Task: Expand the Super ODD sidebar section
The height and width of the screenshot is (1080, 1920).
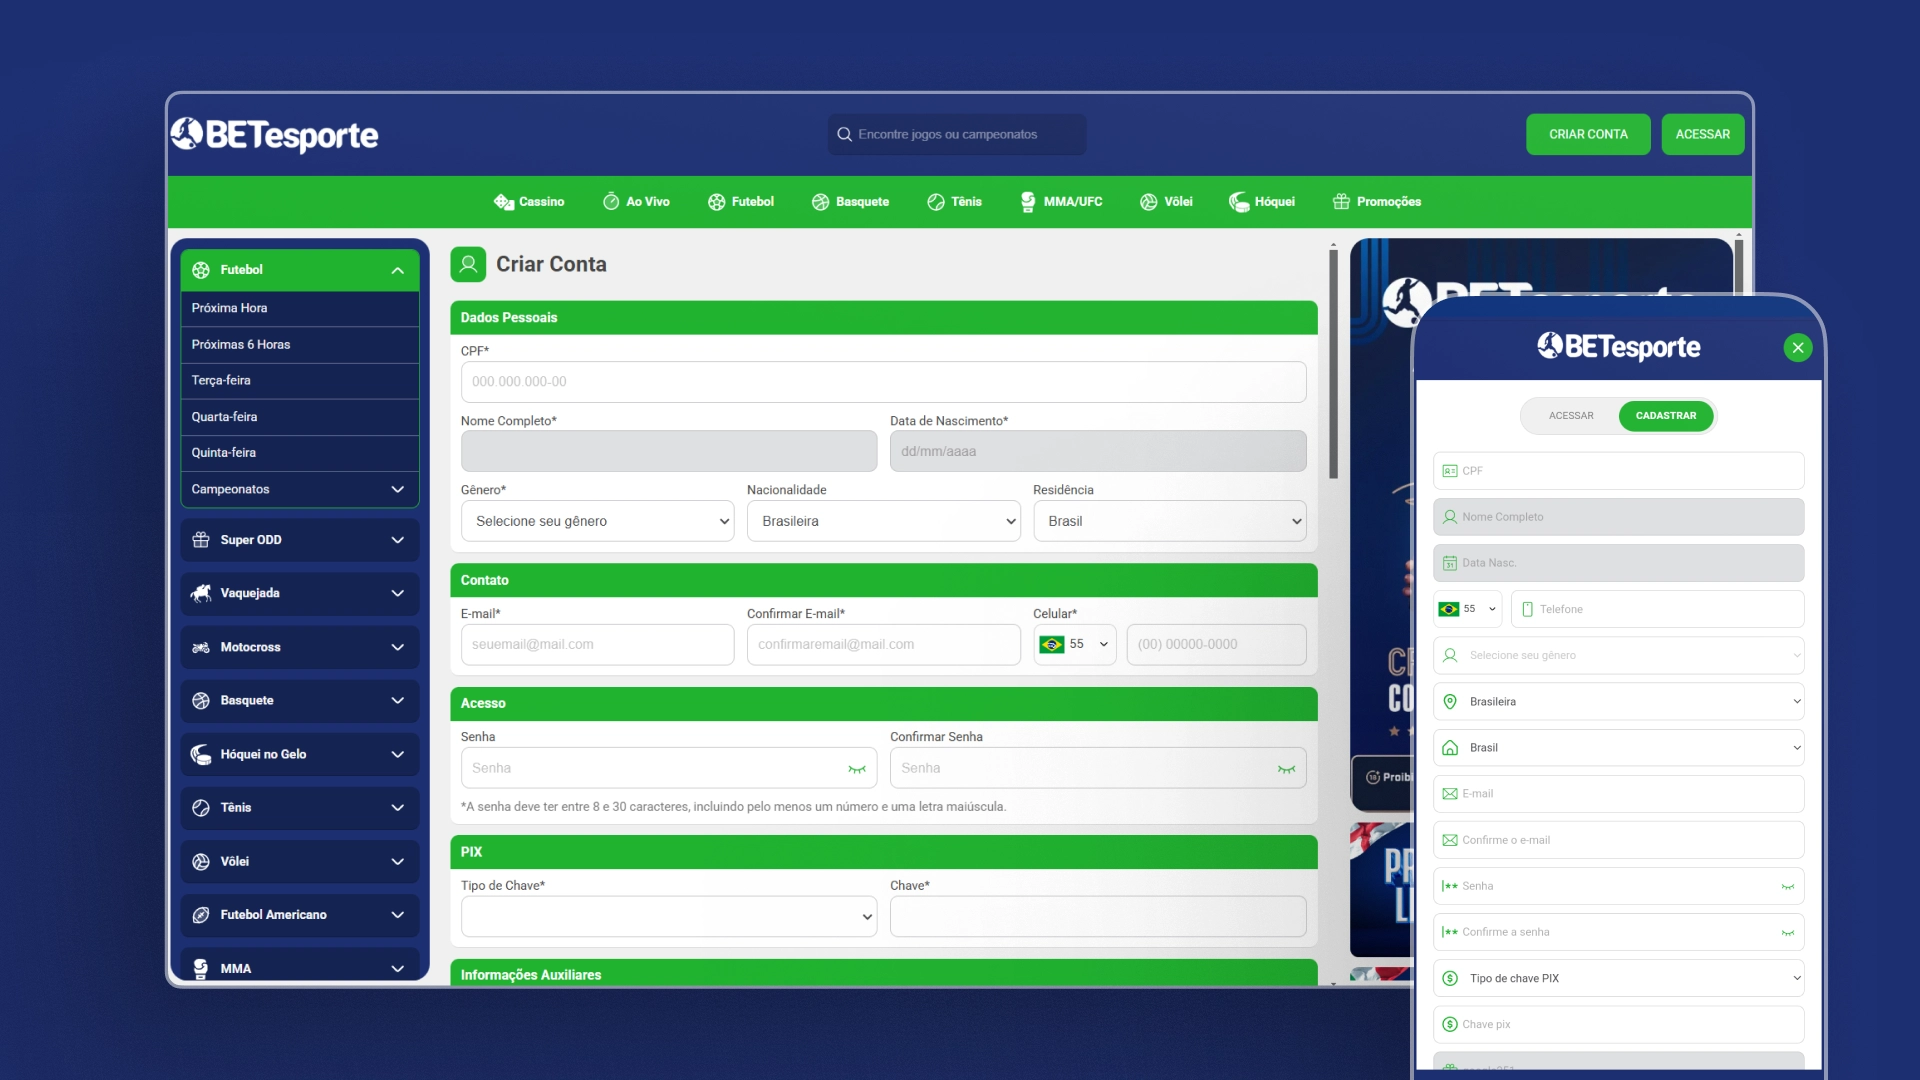Action: click(299, 540)
